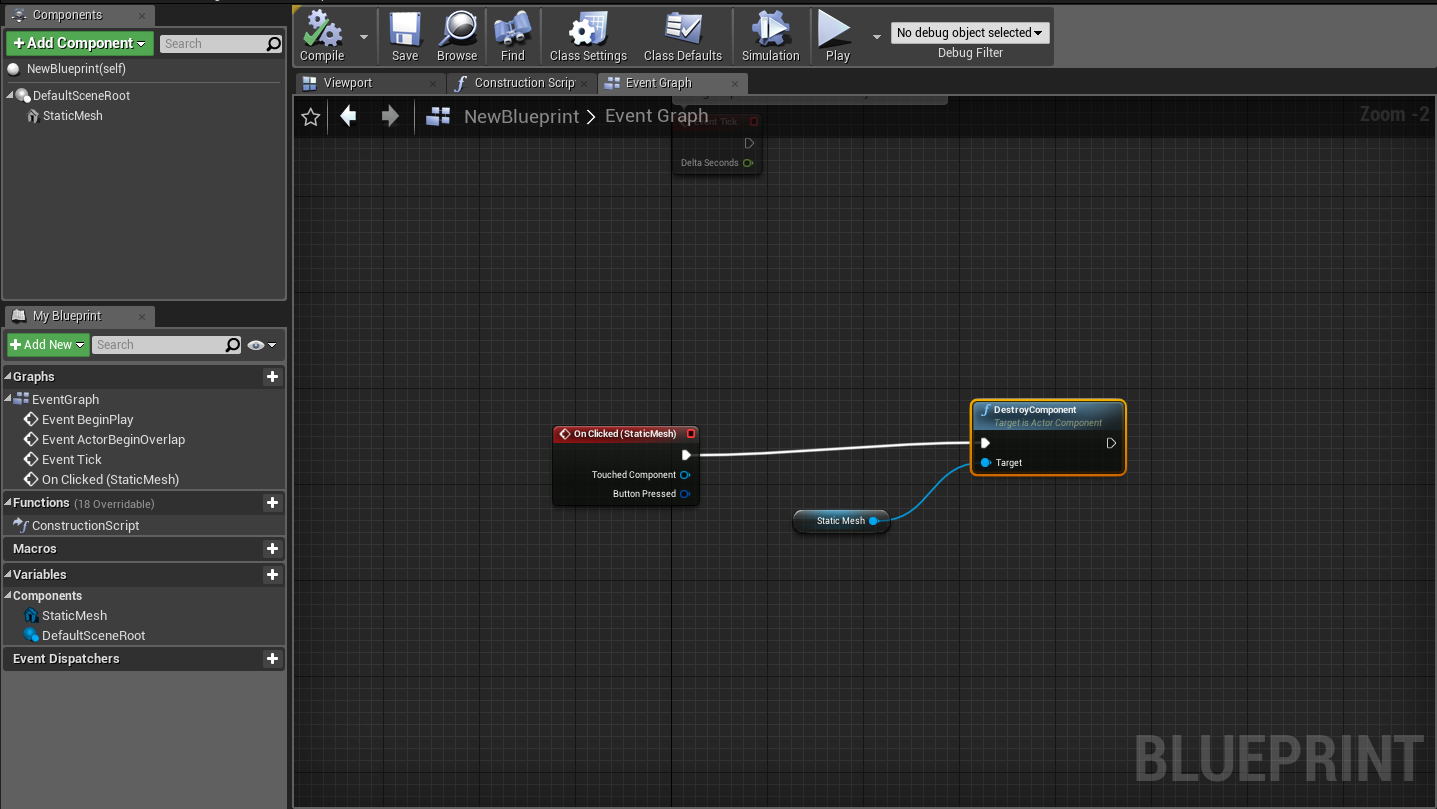Image resolution: width=1437 pixels, height=809 pixels.
Task: Add a new macro with plus button
Action: pos(272,549)
